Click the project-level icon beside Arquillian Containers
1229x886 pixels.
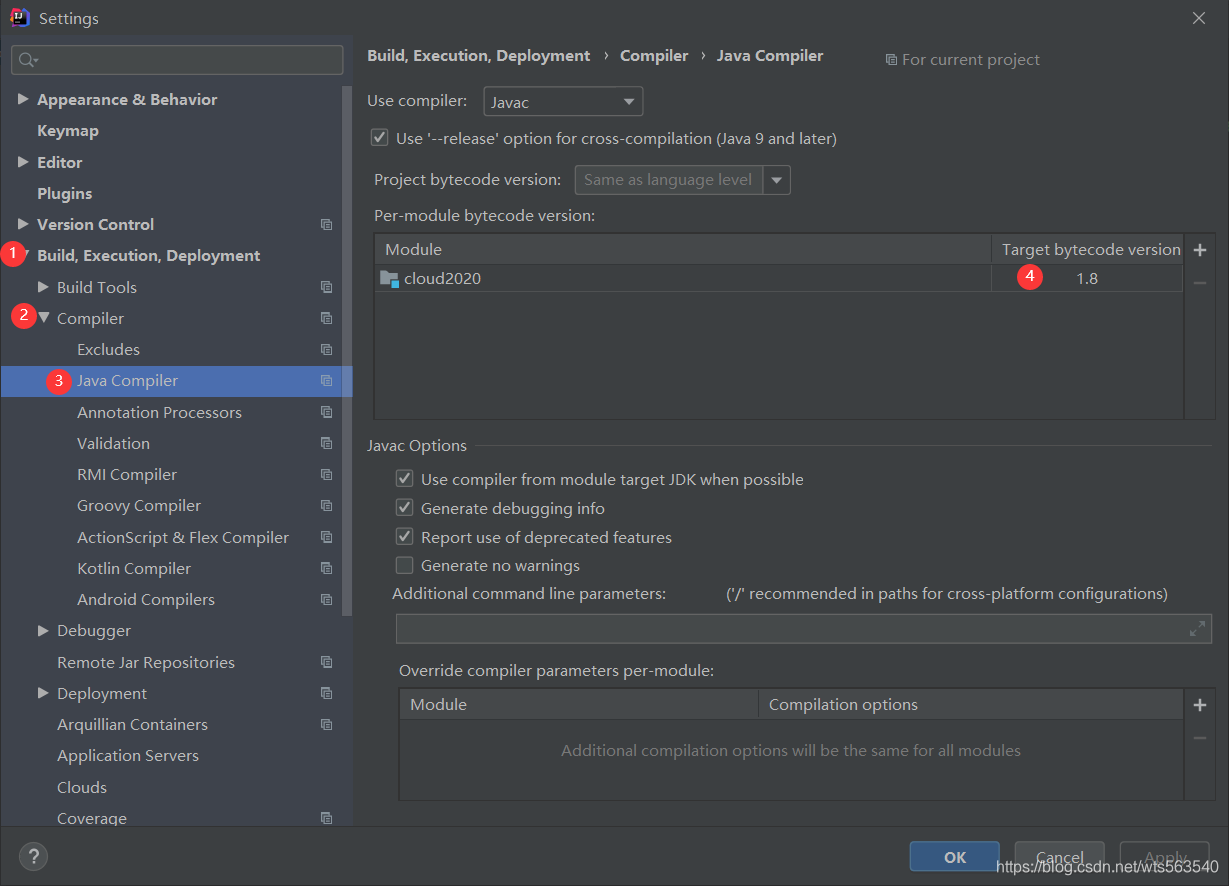click(x=326, y=725)
